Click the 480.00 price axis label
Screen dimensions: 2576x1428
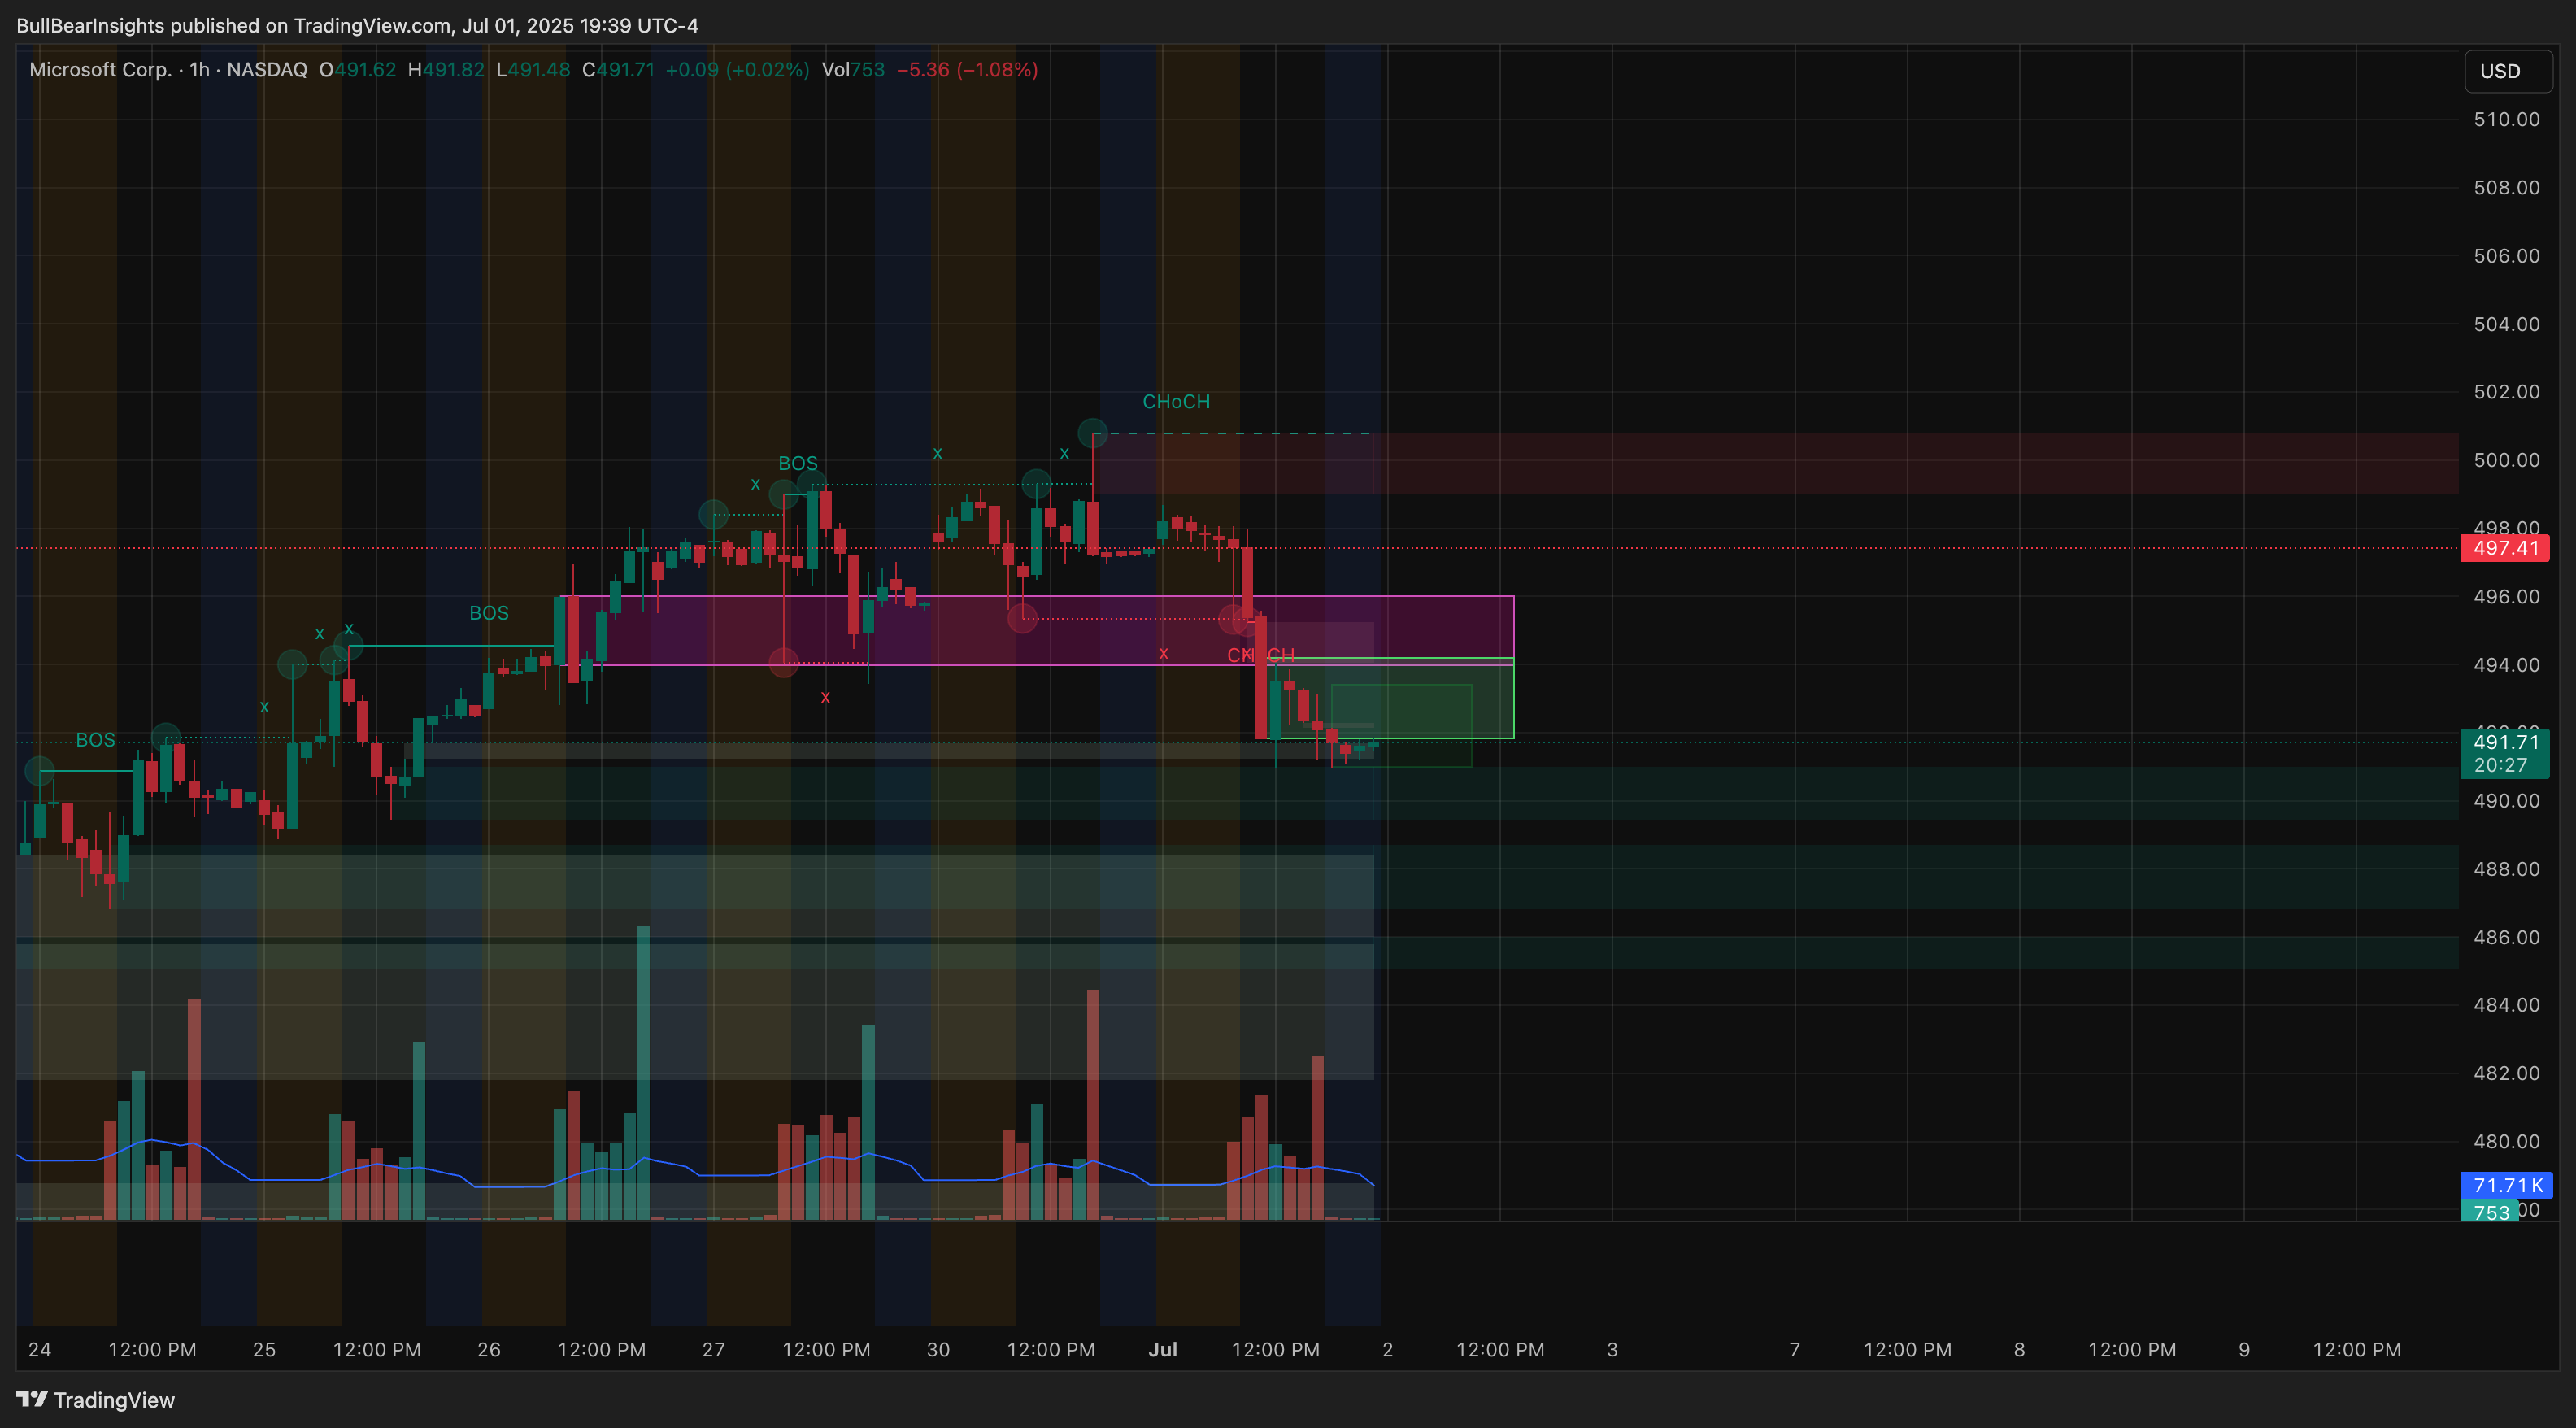[x=2506, y=1141]
